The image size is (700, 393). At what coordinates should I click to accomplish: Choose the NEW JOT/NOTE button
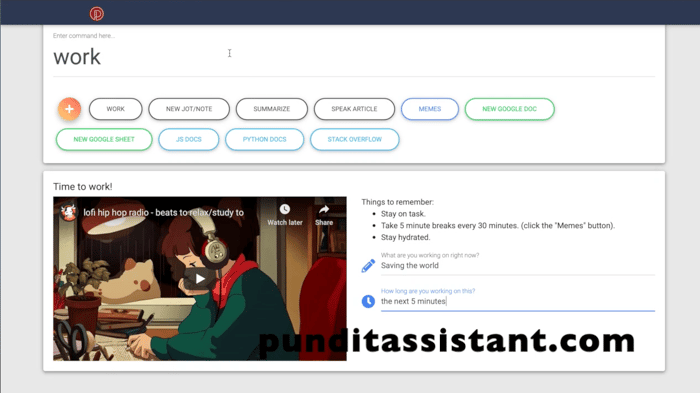[189, 109]
